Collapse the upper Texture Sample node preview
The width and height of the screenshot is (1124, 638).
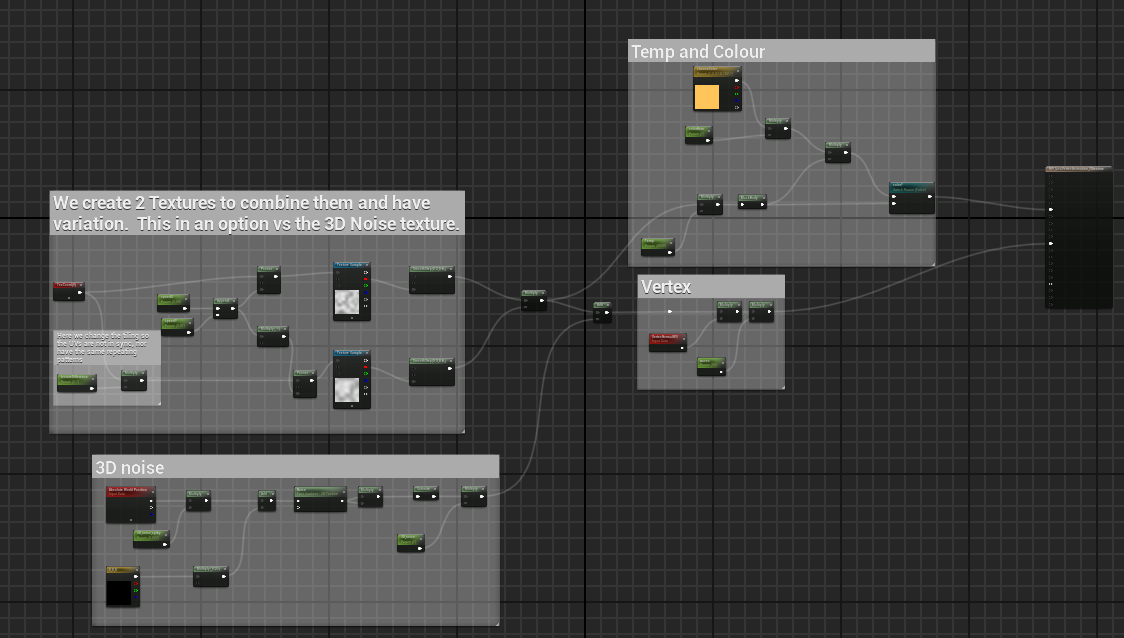pyautogui.click(x=352, y=319)
